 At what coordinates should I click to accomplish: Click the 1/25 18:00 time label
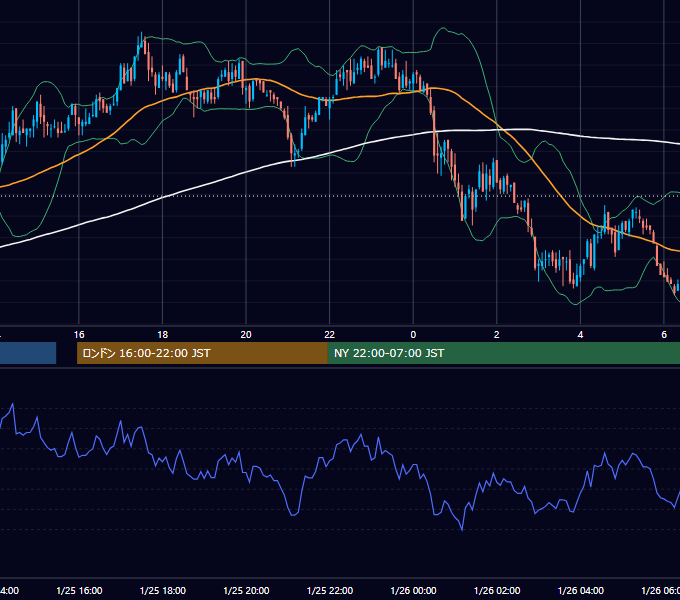[163, 590]
